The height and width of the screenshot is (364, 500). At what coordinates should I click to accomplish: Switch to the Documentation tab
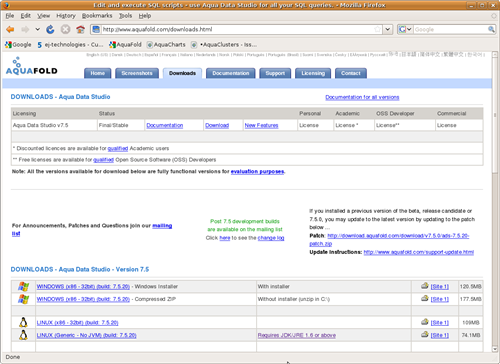click(231, 73)
